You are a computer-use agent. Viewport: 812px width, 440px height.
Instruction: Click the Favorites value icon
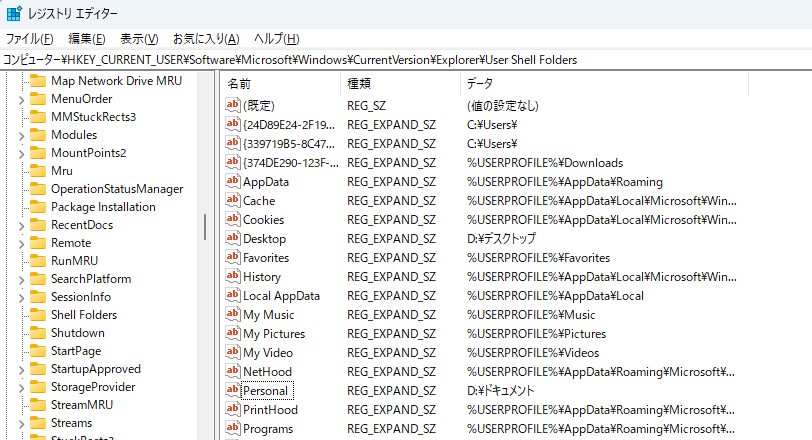(x=233, y=257)
